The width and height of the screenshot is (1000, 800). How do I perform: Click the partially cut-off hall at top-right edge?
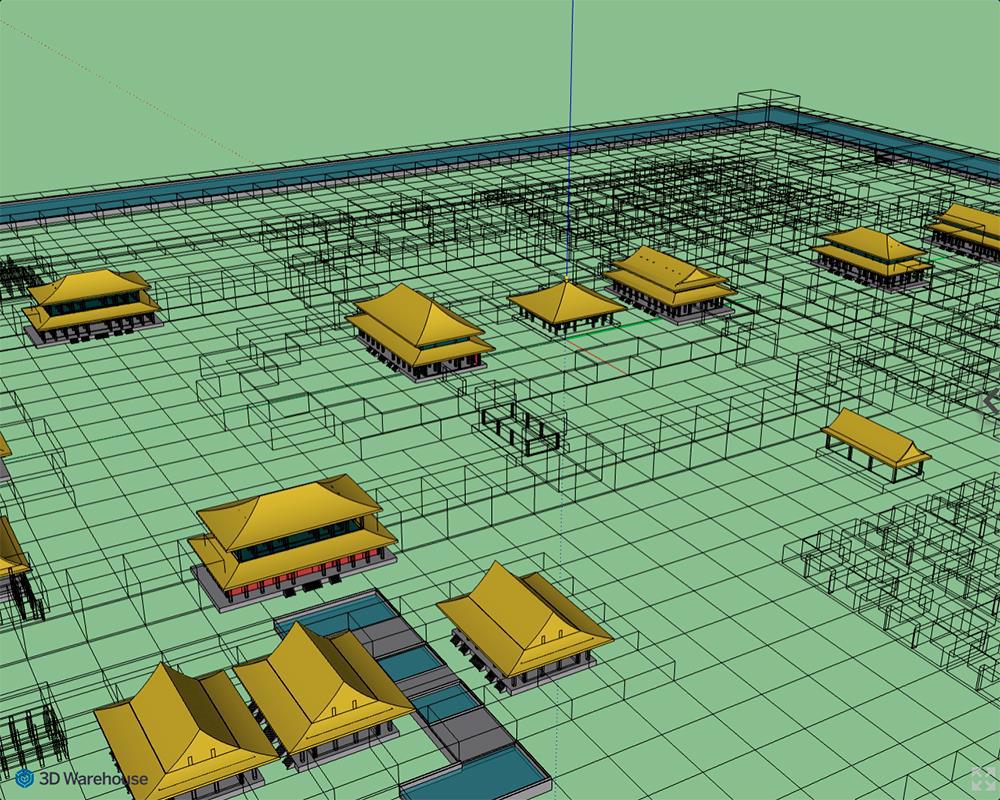click(968, 228)
